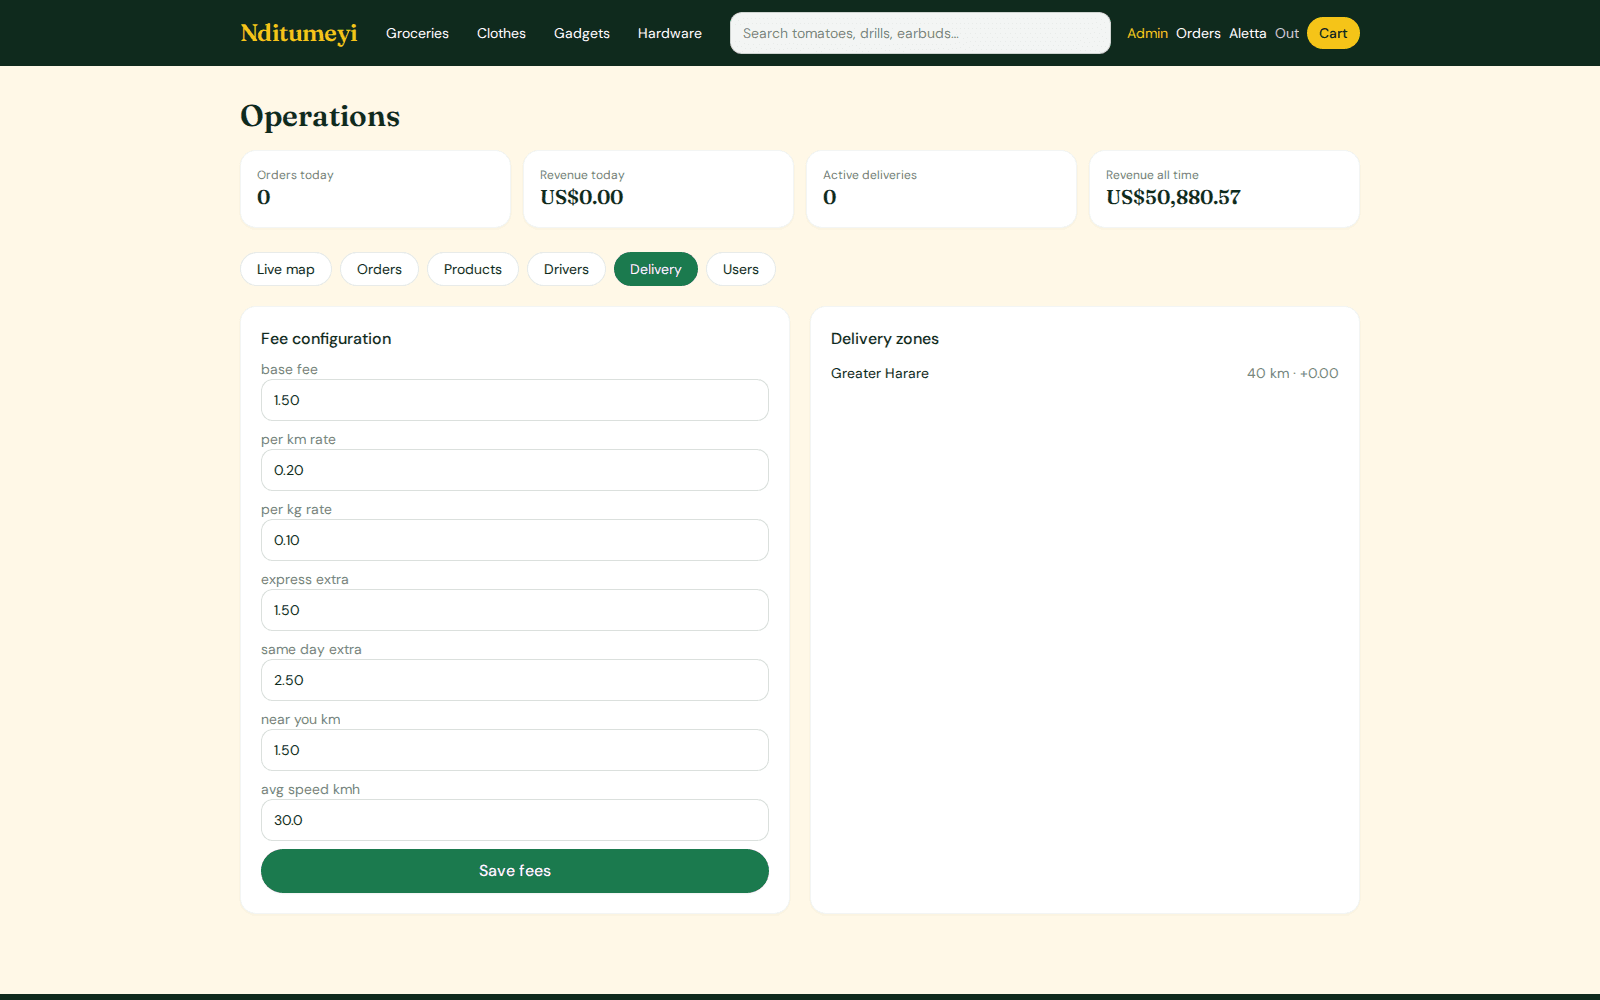Open the Admin link in header

pos(1147,33)
